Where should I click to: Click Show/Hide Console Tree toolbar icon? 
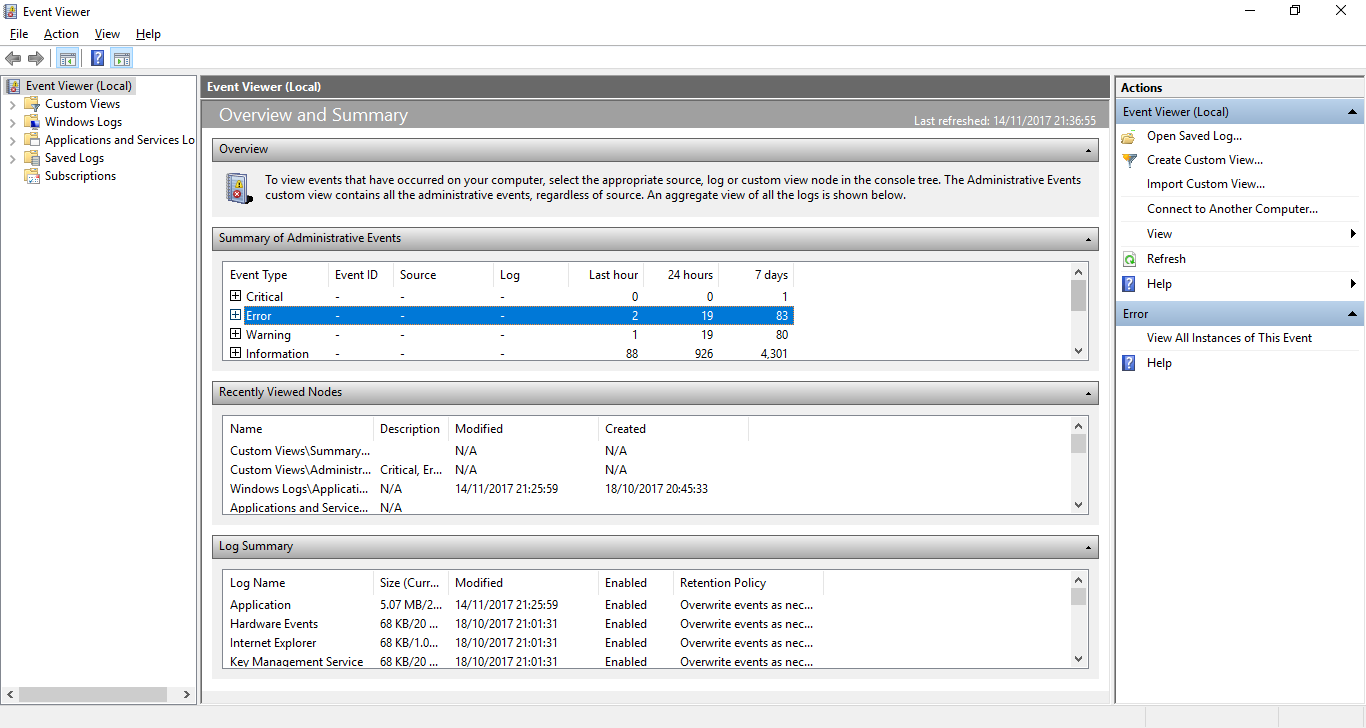coord(67,58)
